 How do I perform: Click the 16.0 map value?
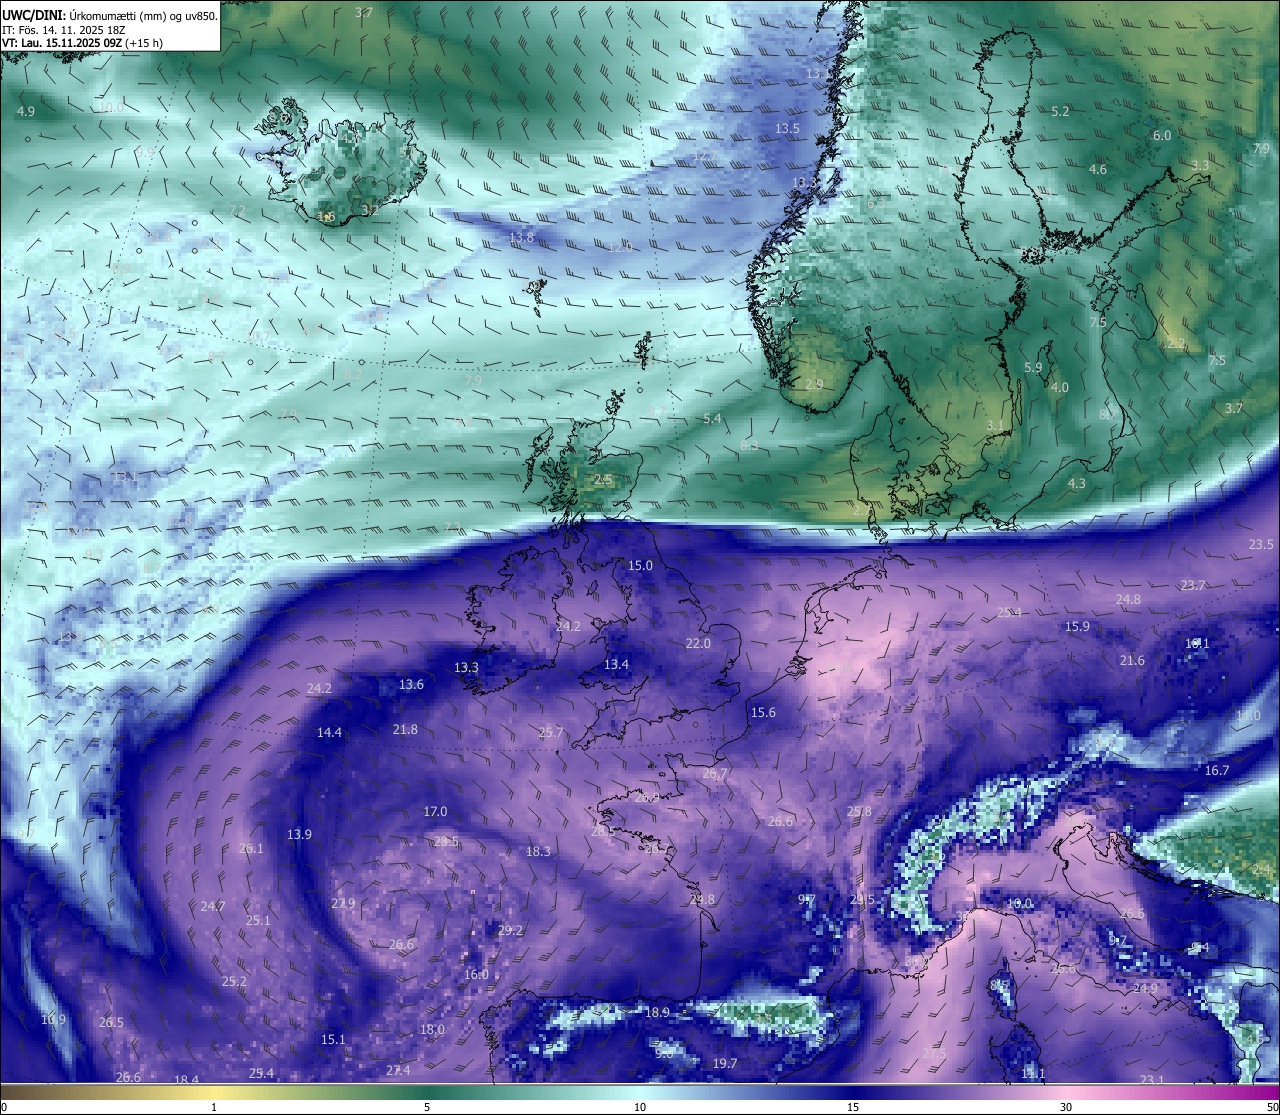click(476, 974)
